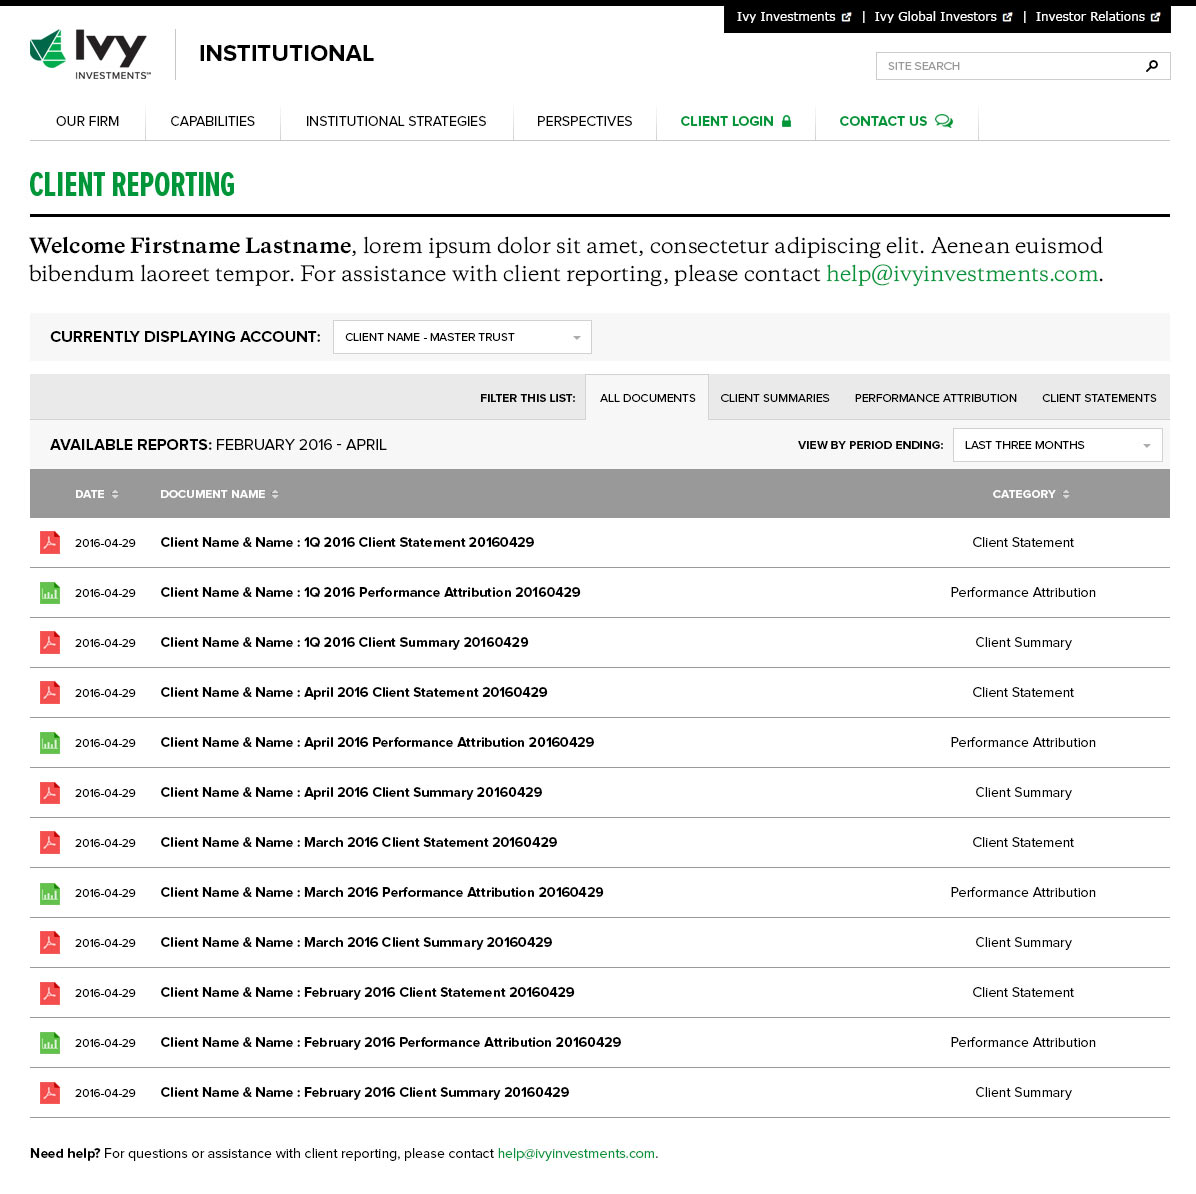Open April 2016 Performance Attribution 20160429 document

pos(377,742)
